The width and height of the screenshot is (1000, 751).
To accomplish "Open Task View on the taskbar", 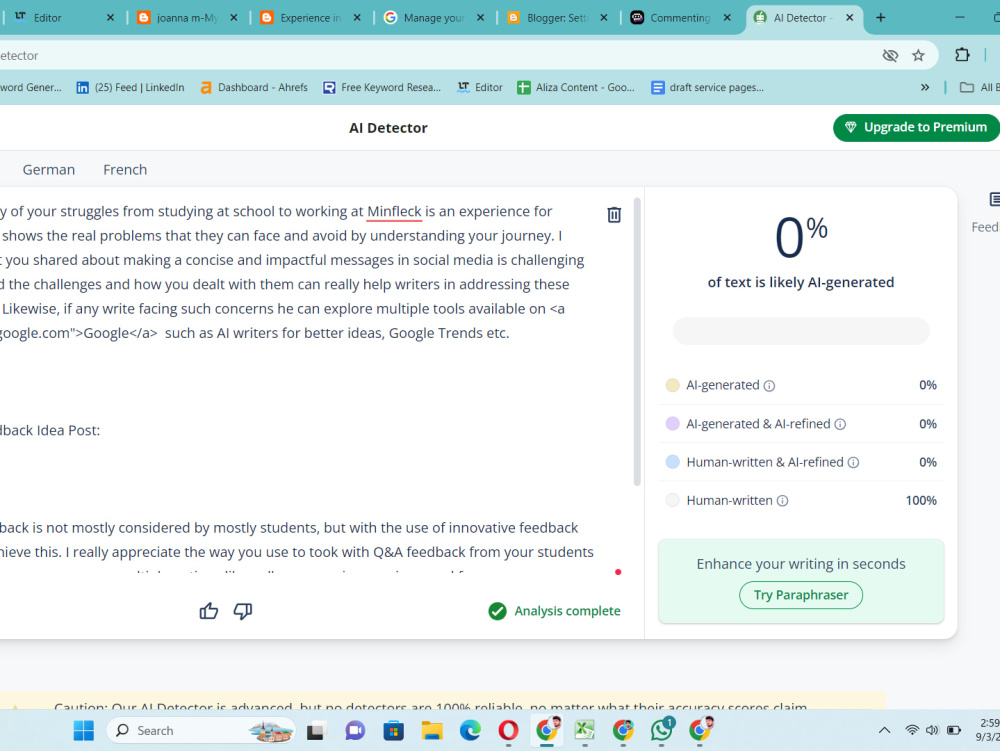I will (316, 731).
